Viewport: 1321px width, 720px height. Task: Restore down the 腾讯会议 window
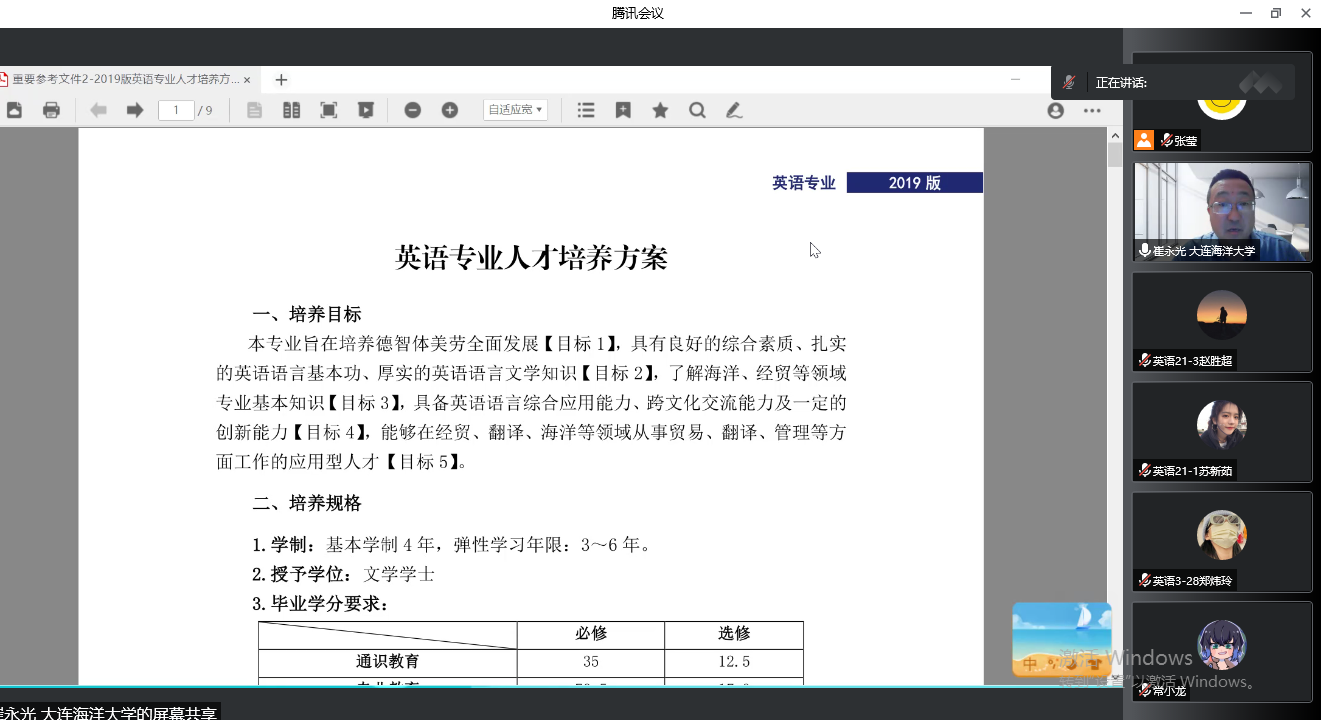coord(1276,13)
